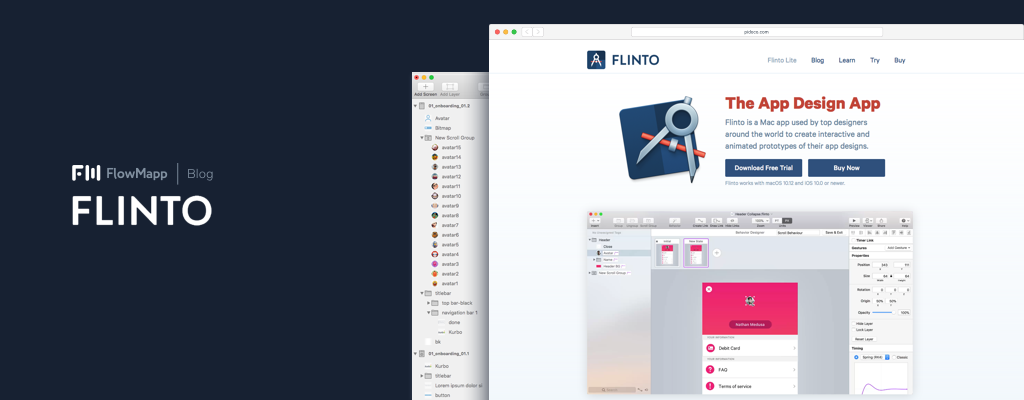This screenshot has width=1024, height=400.
Task: Click the Share toolbar icon
Action: click(882, 220)
